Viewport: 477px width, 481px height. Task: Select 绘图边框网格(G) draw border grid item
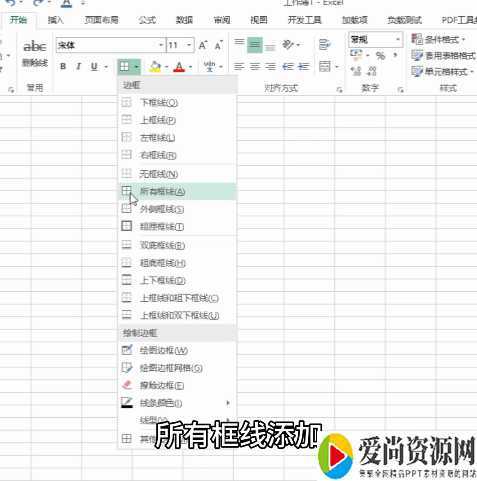177,368
